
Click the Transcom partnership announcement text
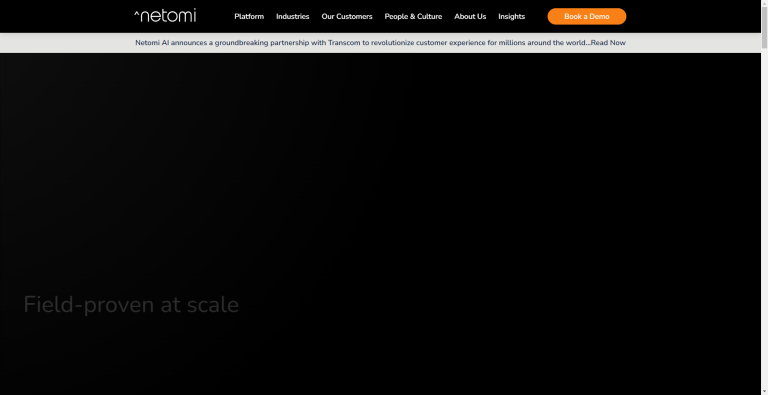point(362,43)
